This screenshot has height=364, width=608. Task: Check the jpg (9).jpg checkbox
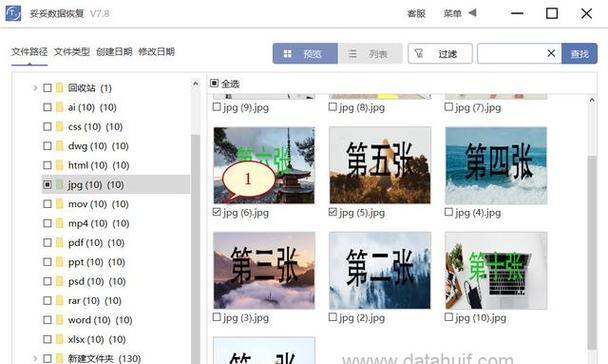[217, 107]
